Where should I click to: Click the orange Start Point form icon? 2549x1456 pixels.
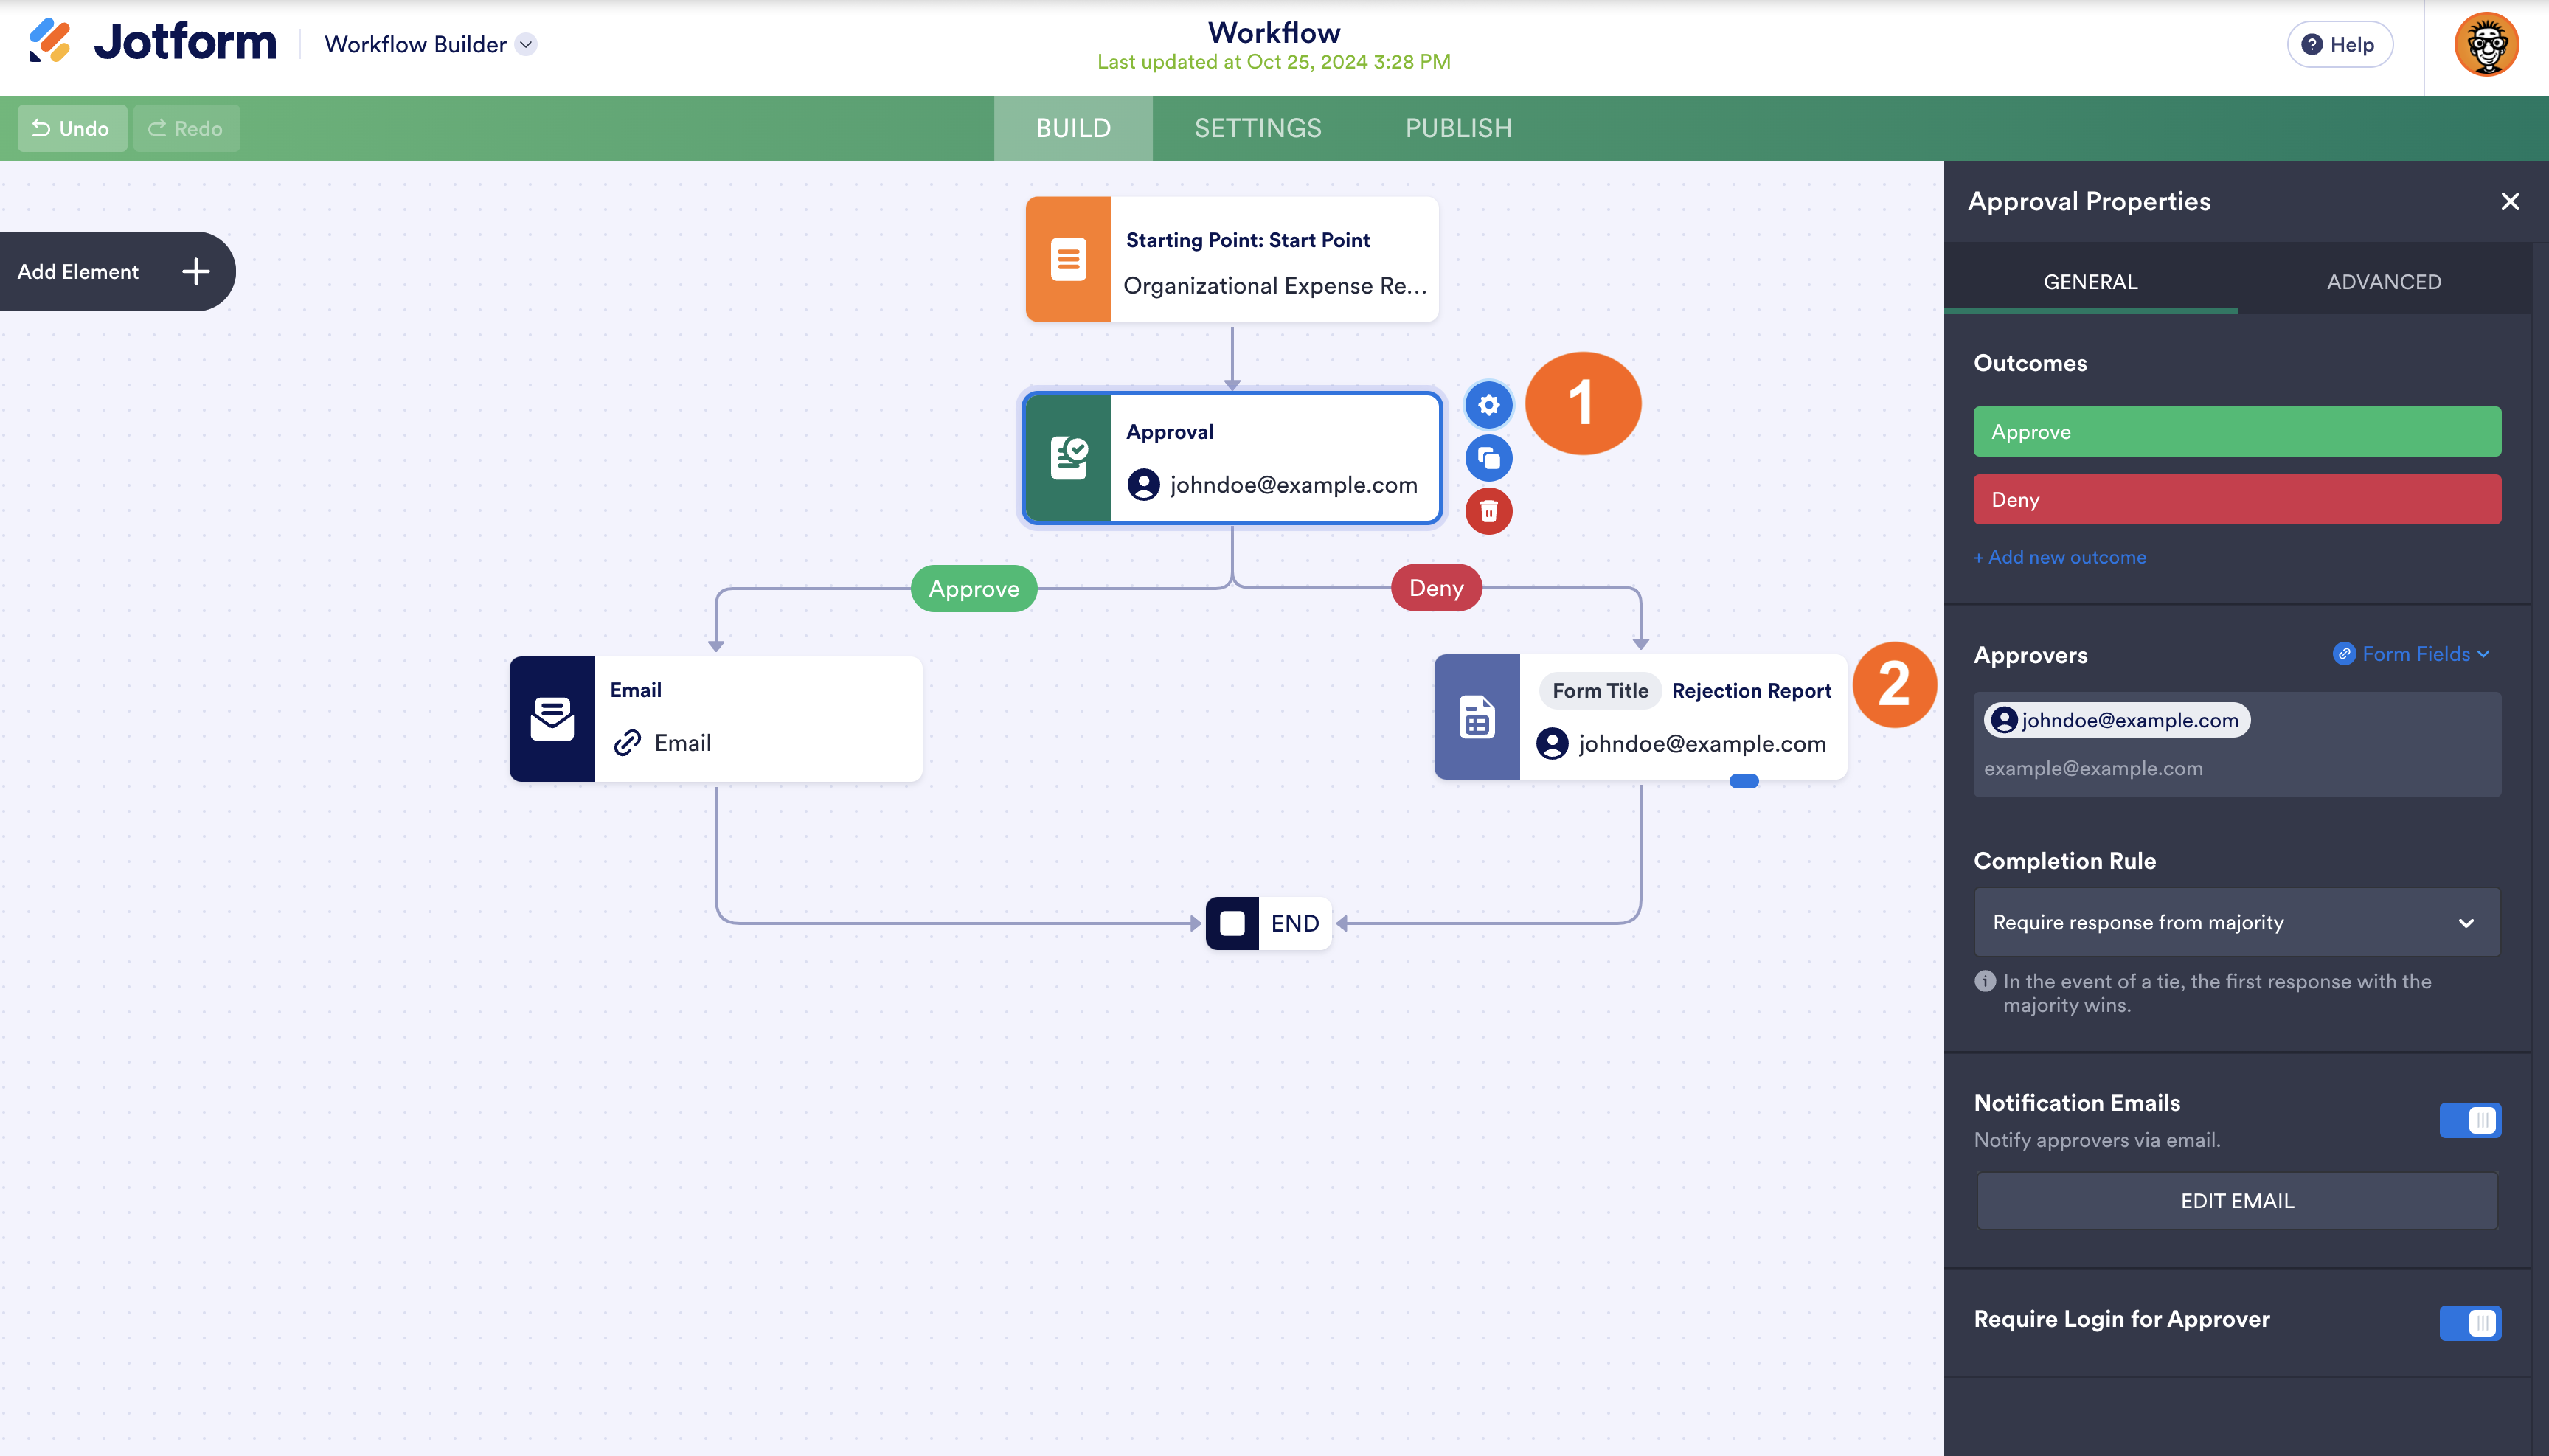(1068, 260)
